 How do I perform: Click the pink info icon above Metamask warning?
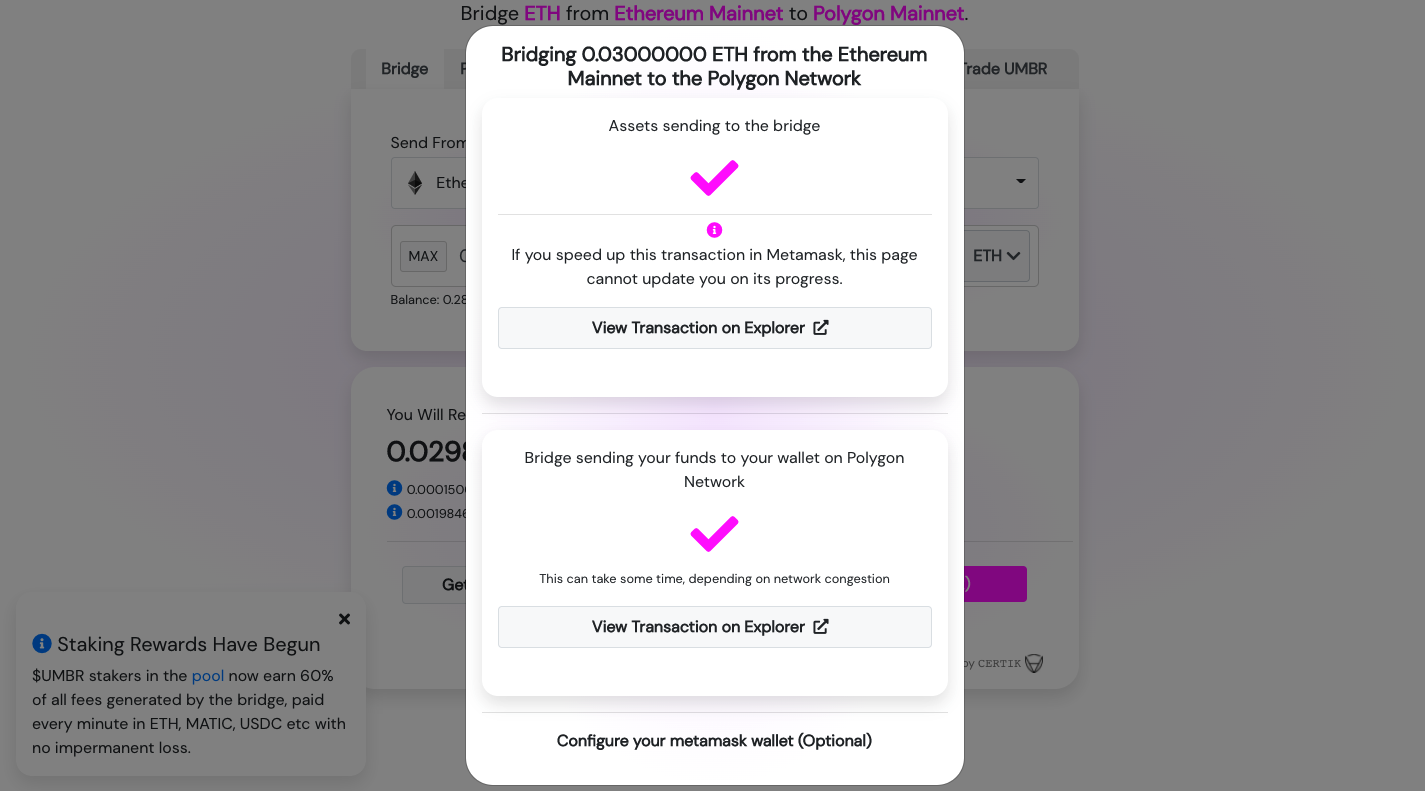(x=714, y=230)
